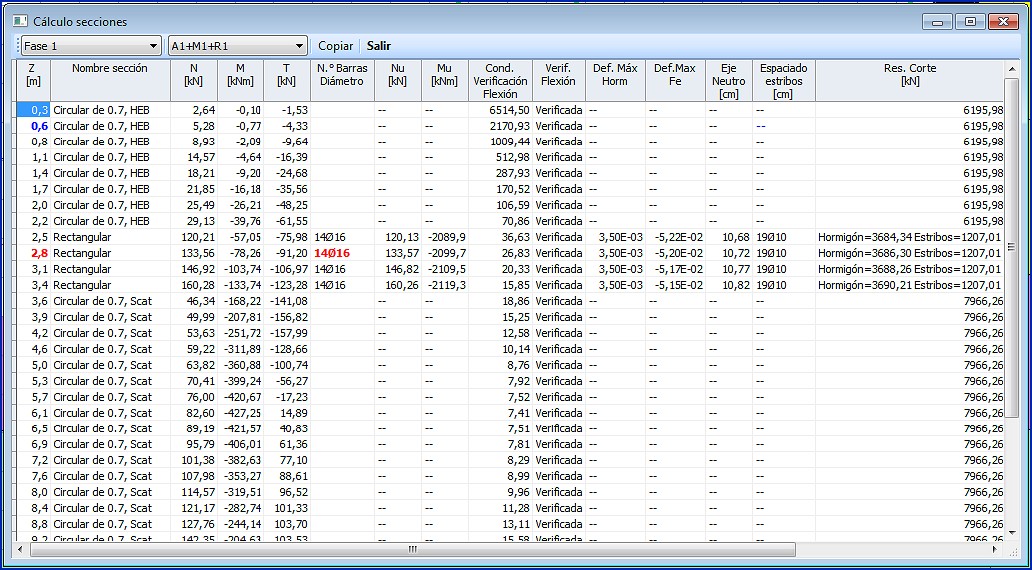Click the Cálculo secciones window icon
The height and width of the screenshot is (570, 1032).
click(19, 21)
